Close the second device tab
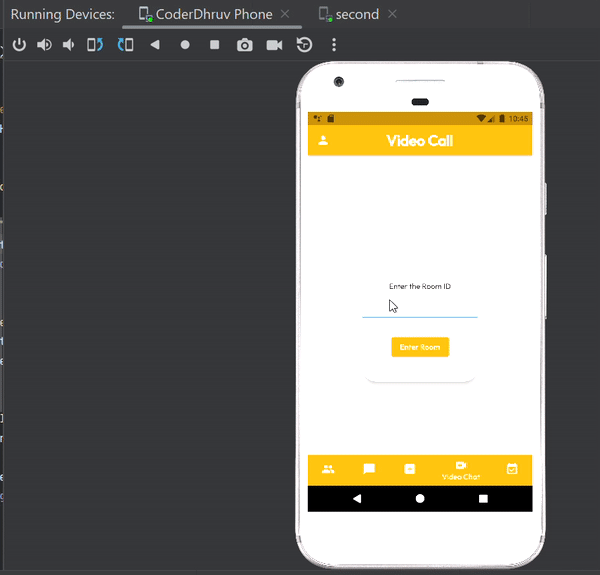The height and width of the screenshot is (575, 600). [x=392, y=14]
